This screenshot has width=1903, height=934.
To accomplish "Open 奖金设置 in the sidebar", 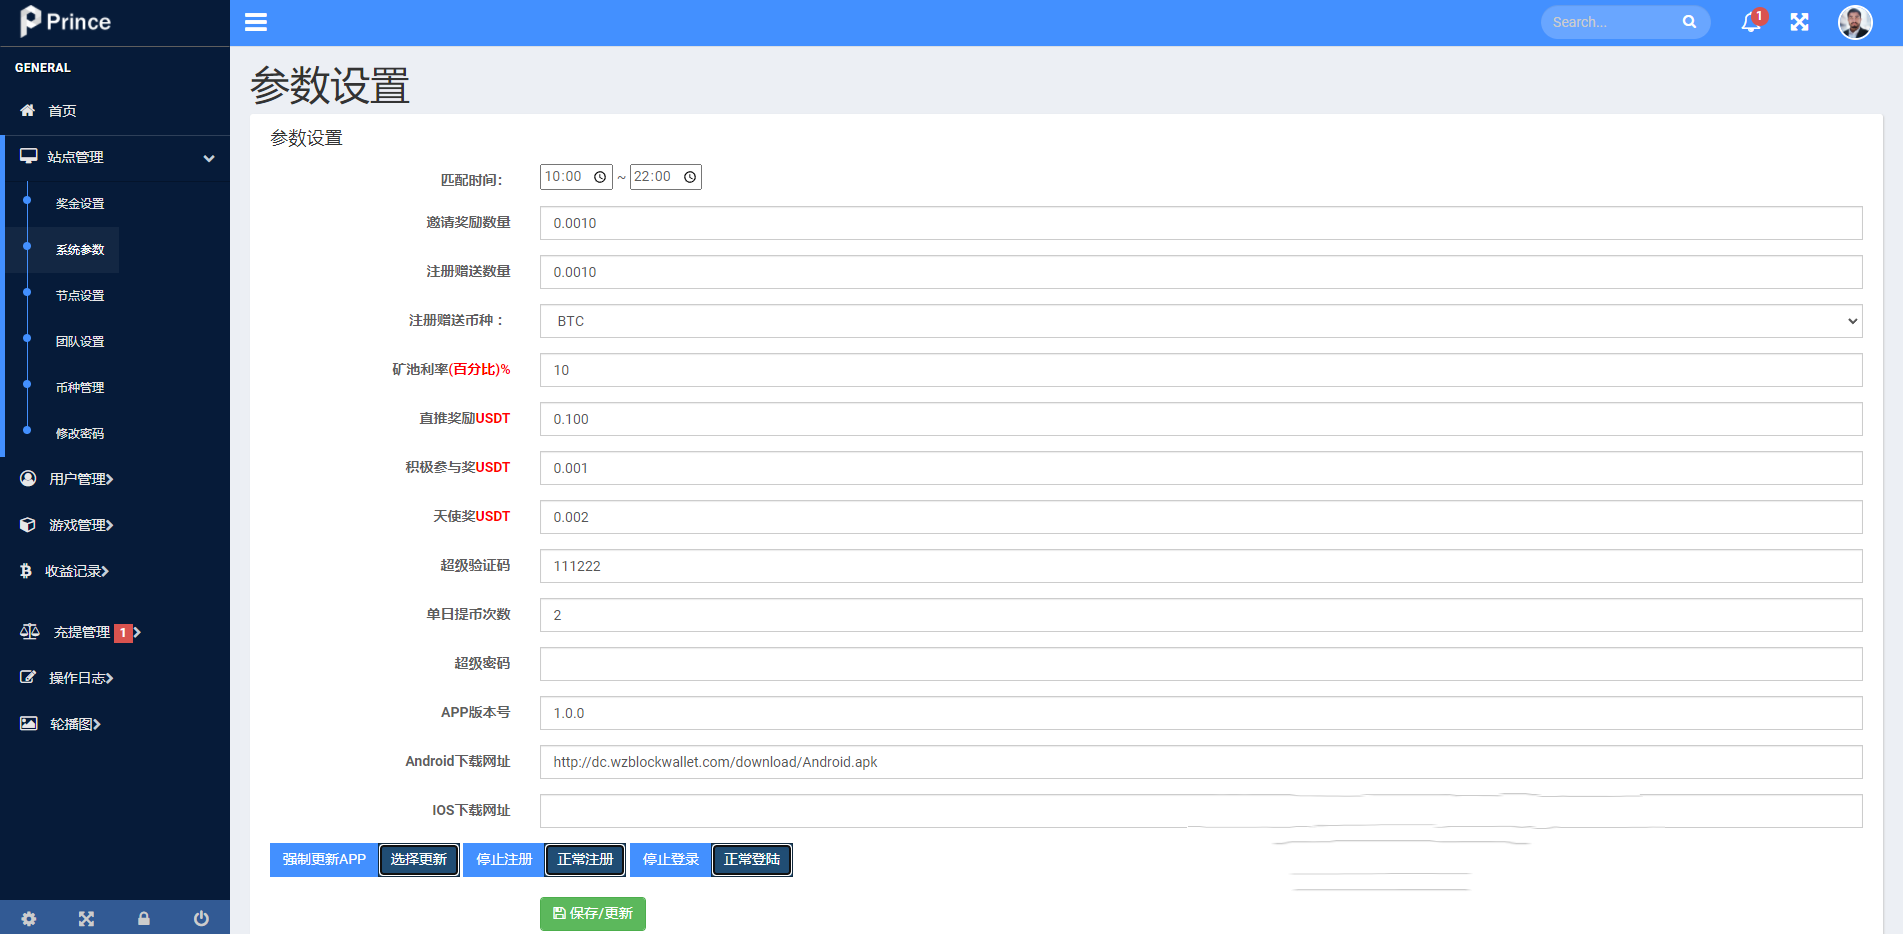I will (x=80, y=203).
